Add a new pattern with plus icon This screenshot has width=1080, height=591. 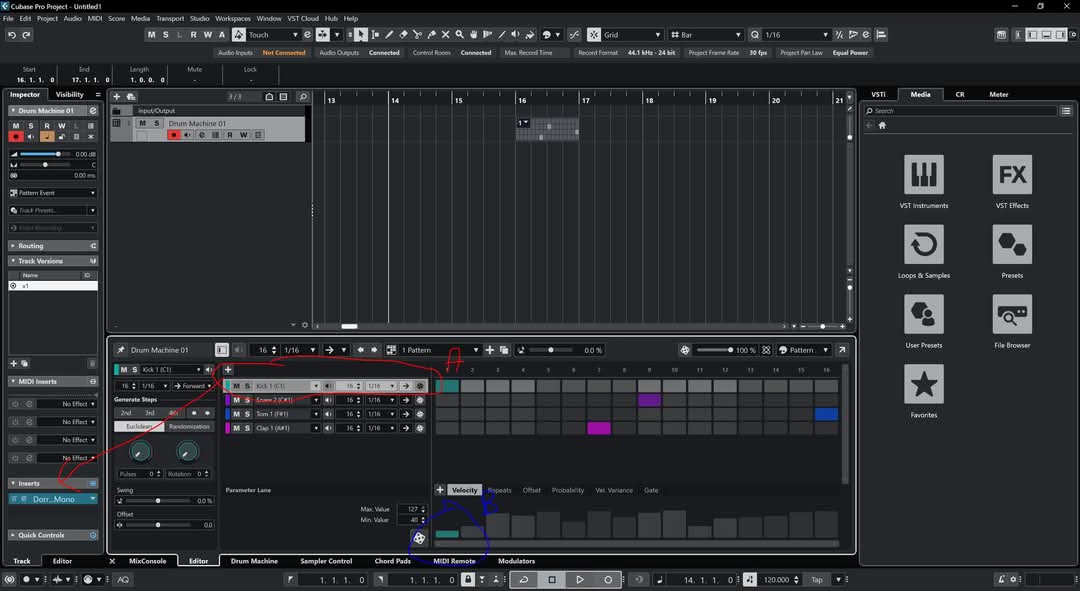coord(490,350)
